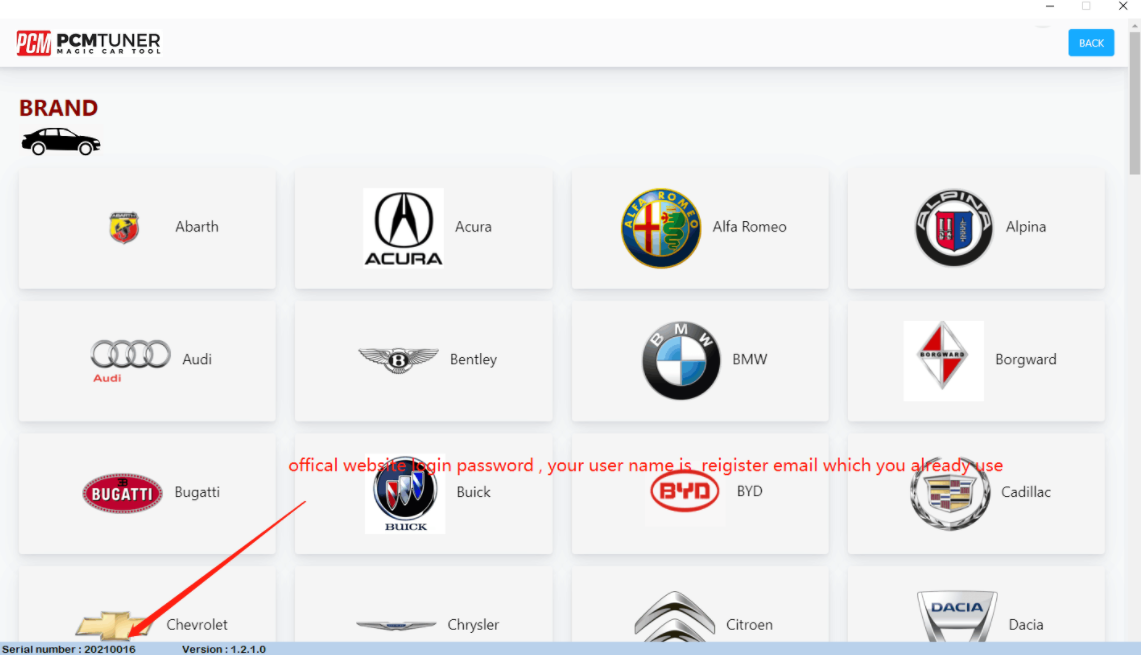Select the Chrysler wings logo
1142x655 pixels.
[x=396, y=625]
